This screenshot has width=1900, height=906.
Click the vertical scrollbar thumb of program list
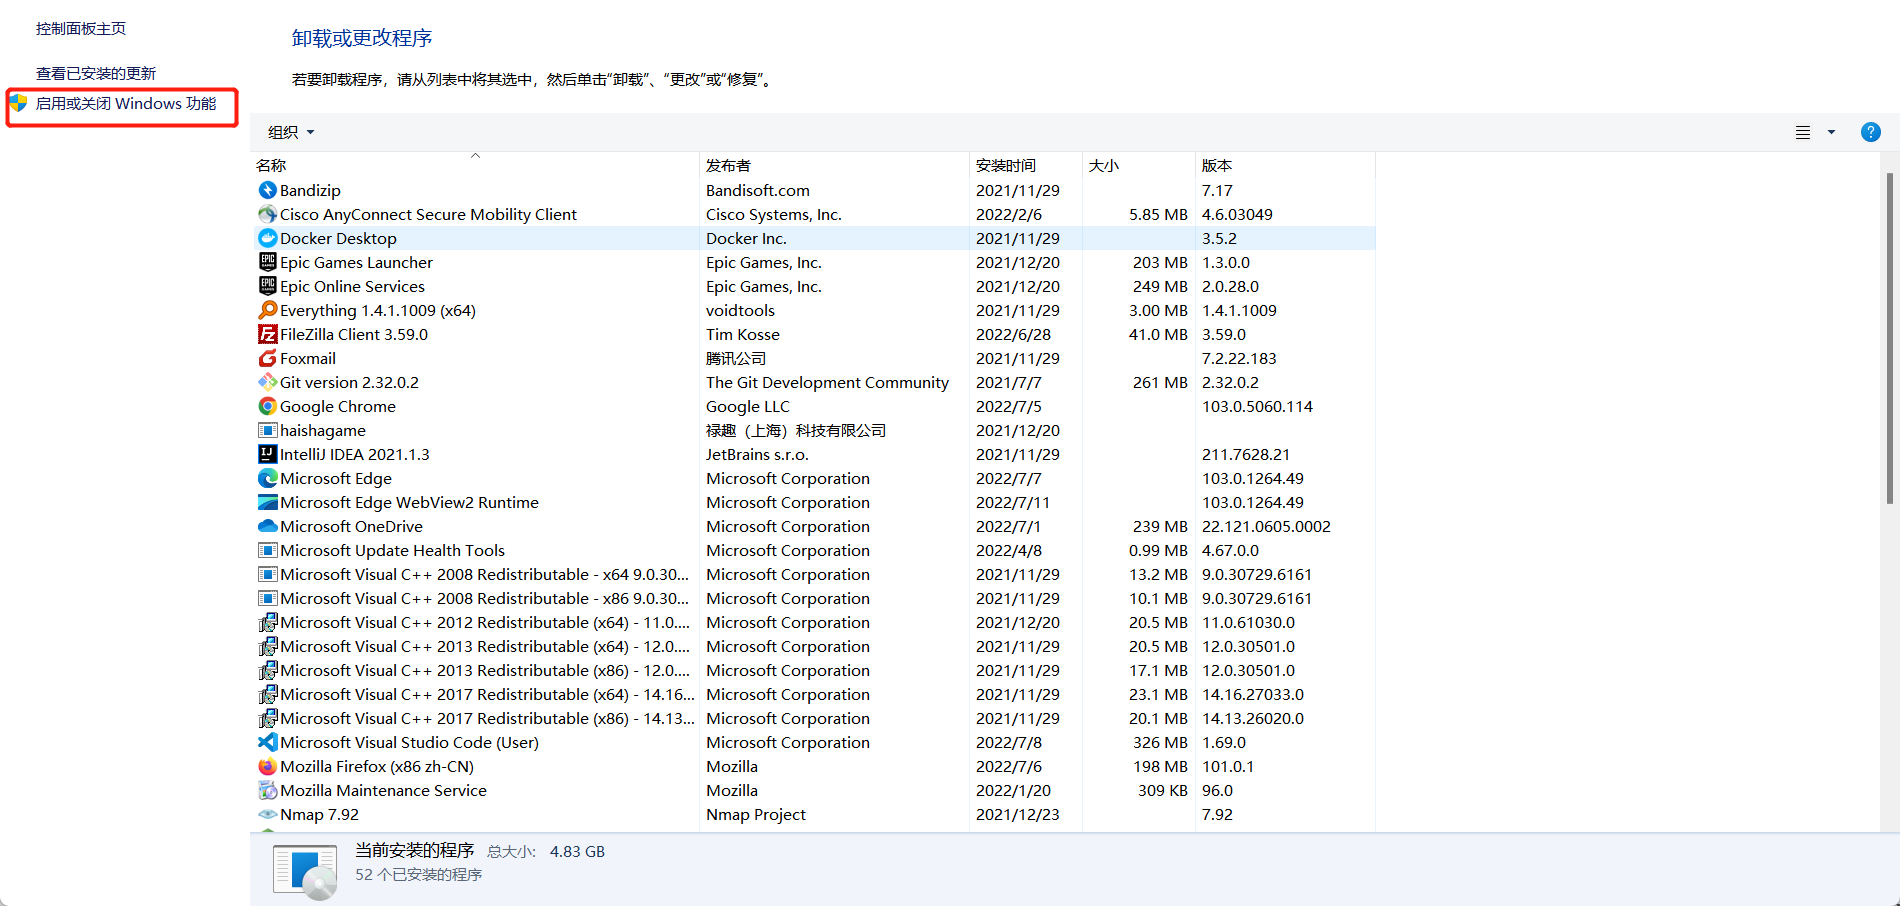pyautogui.click(x=1890, y=338)
